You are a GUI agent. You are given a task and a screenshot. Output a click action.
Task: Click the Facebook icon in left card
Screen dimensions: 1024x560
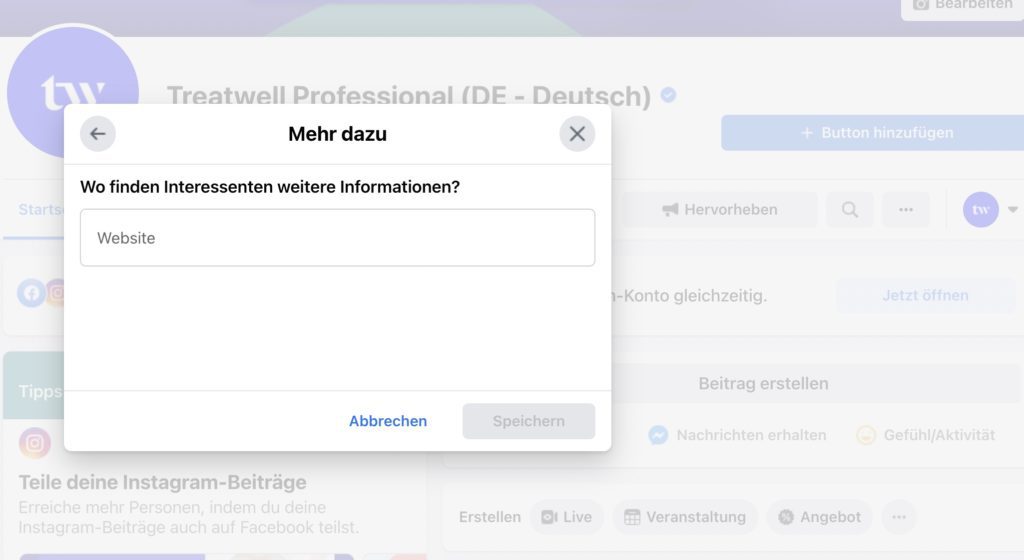[31, 293]
